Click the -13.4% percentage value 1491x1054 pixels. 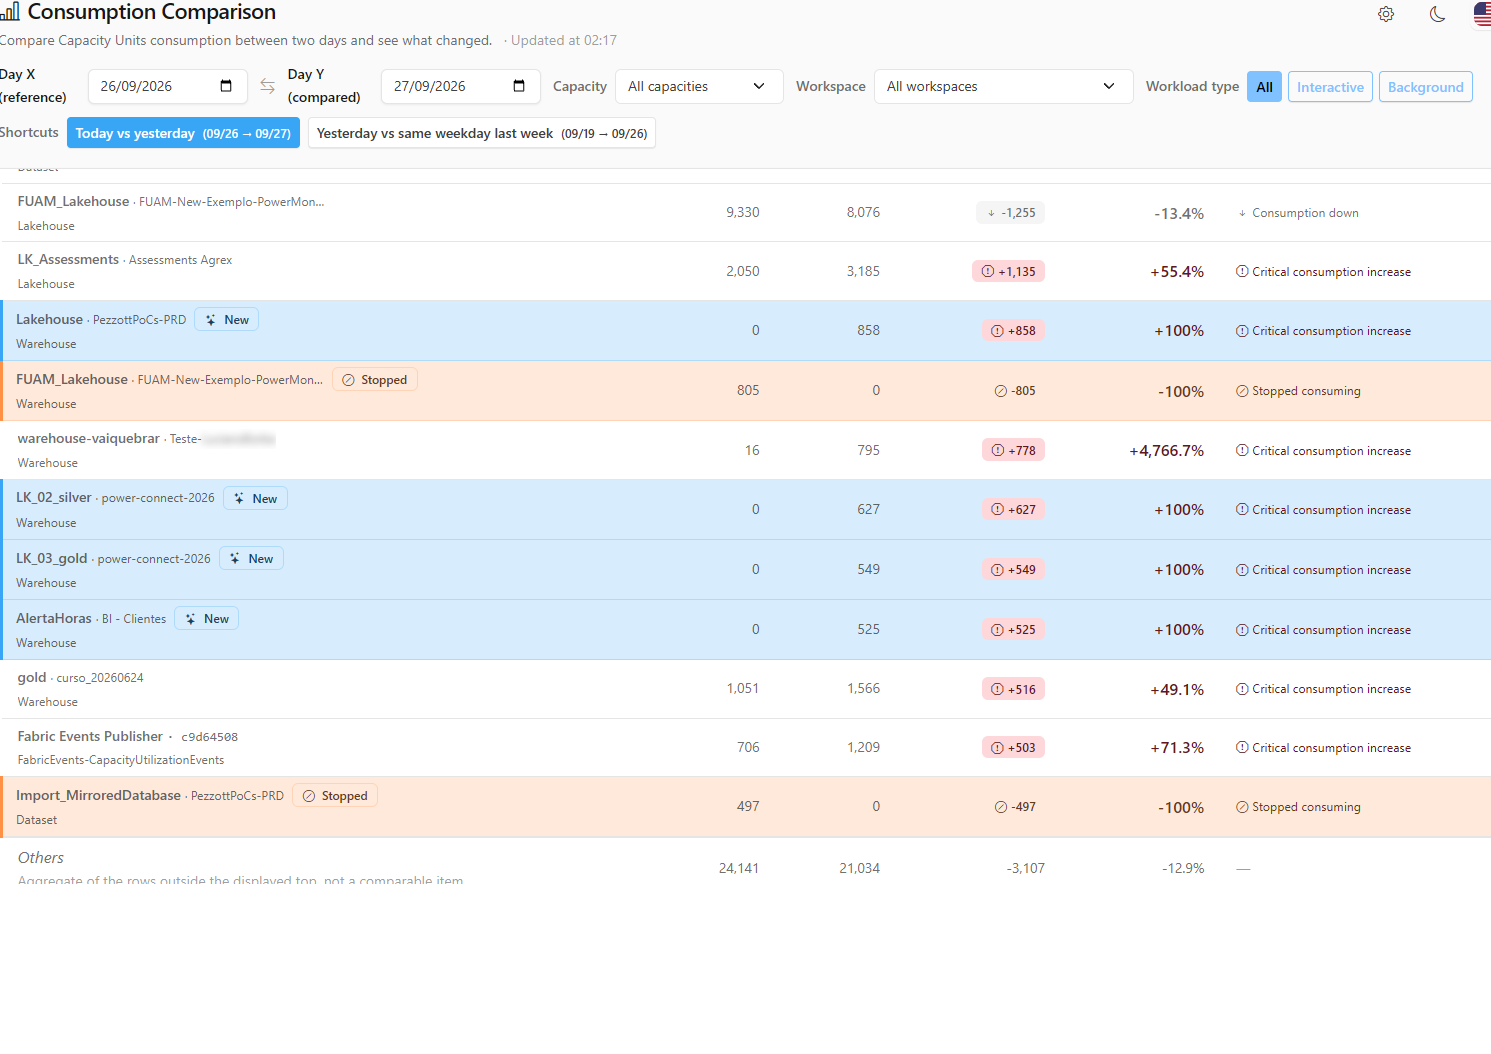(x=1179, y=214)
